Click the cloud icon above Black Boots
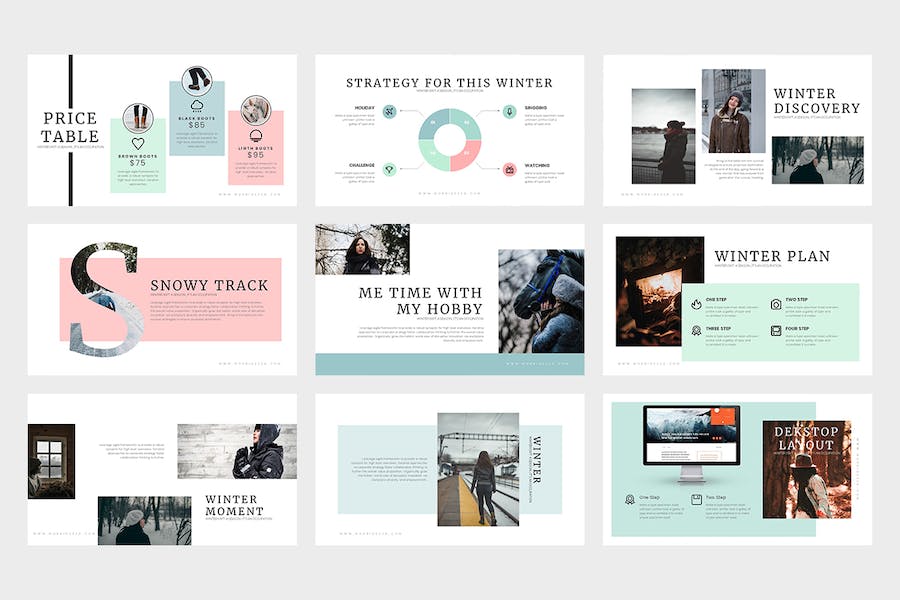 point(196,104)
